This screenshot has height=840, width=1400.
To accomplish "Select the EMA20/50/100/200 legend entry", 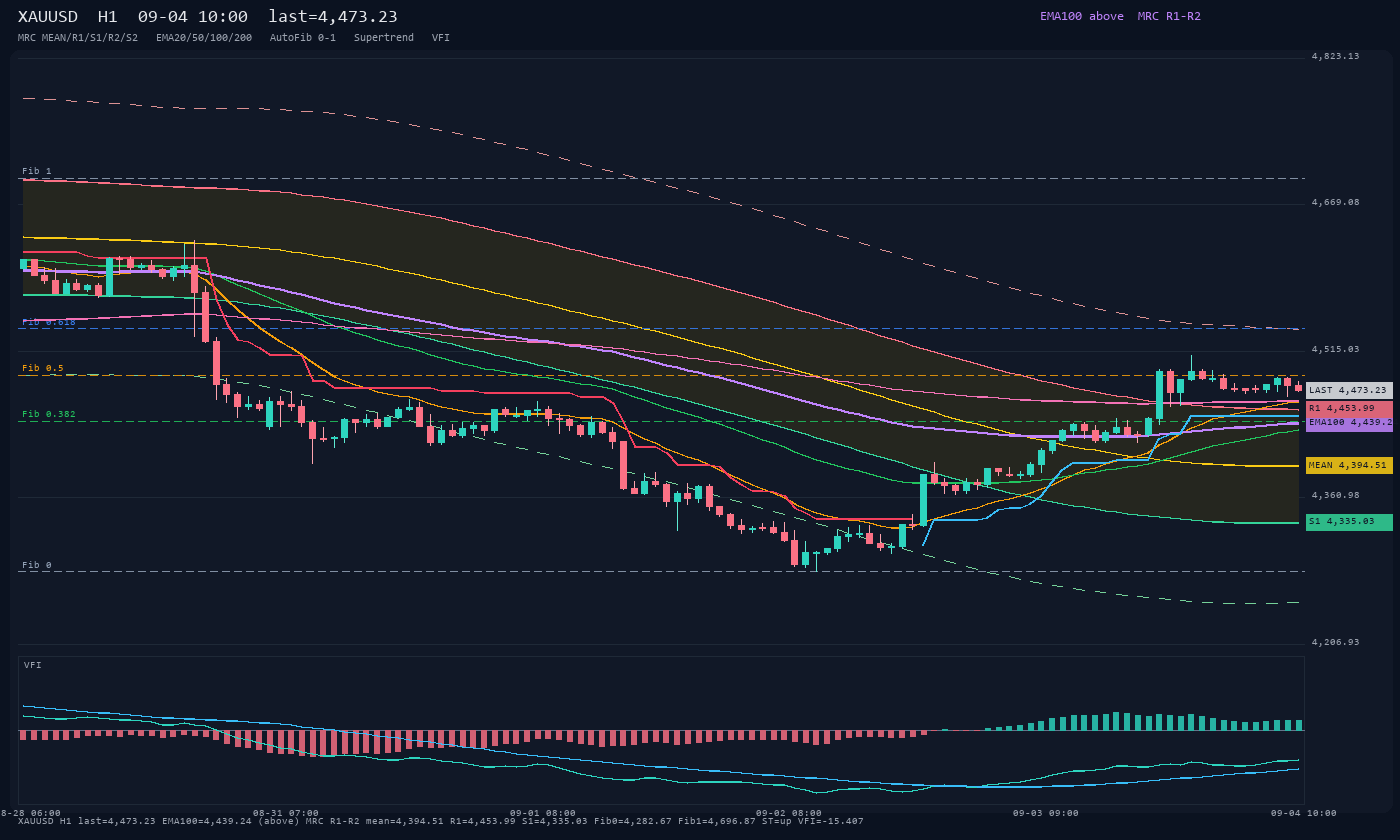I will (x=204, y=38).
